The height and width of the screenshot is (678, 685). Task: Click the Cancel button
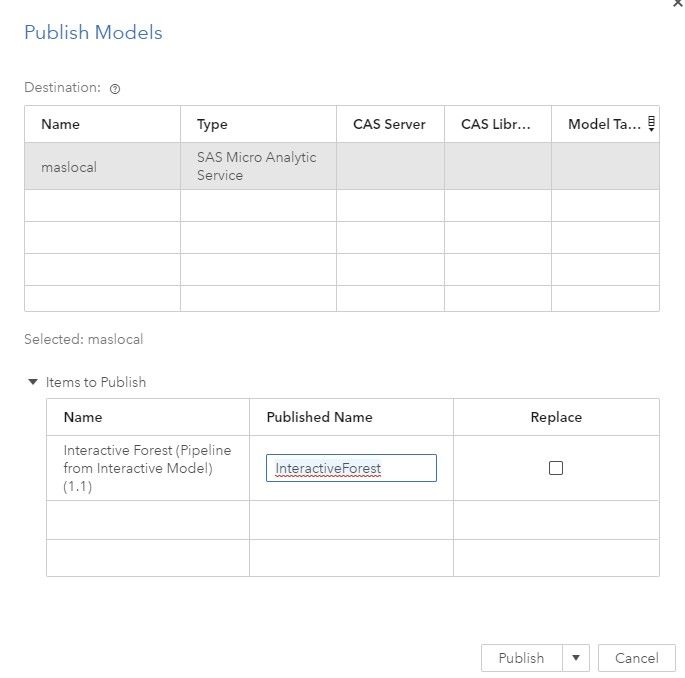pos(636,658)
